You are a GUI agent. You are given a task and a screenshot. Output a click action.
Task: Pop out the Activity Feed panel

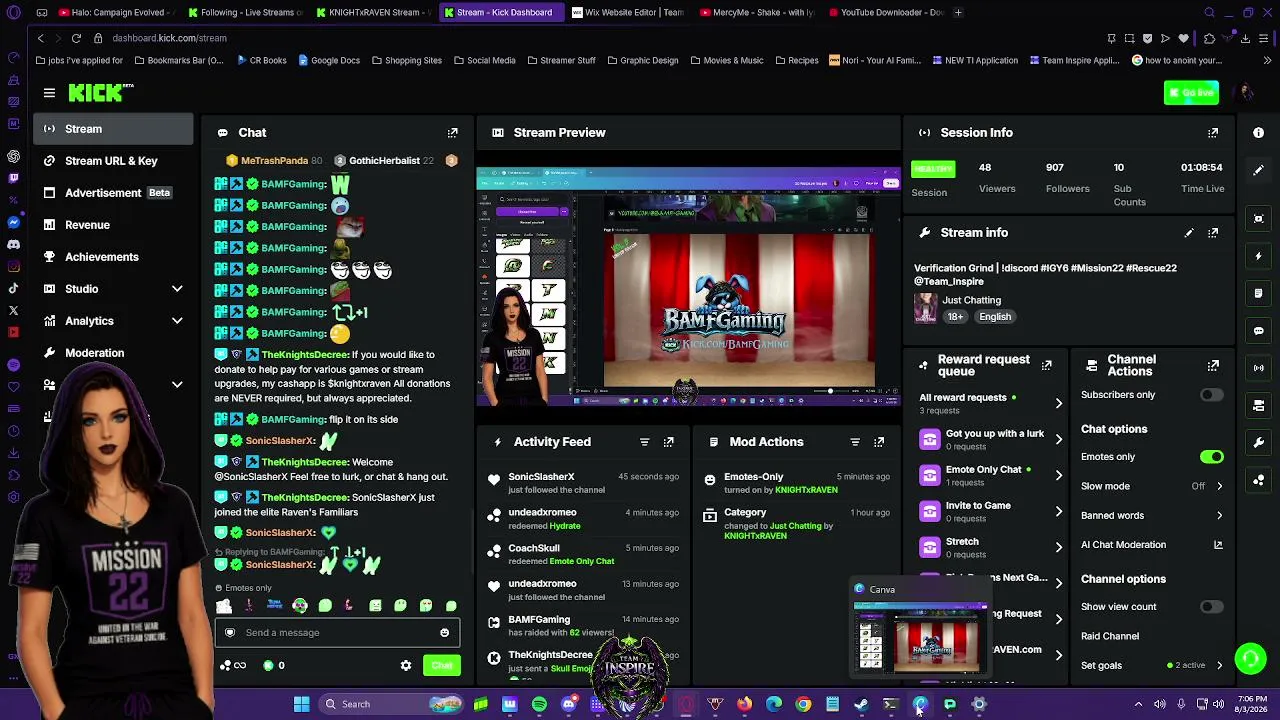pyautogui.click(x=669, y=441)
